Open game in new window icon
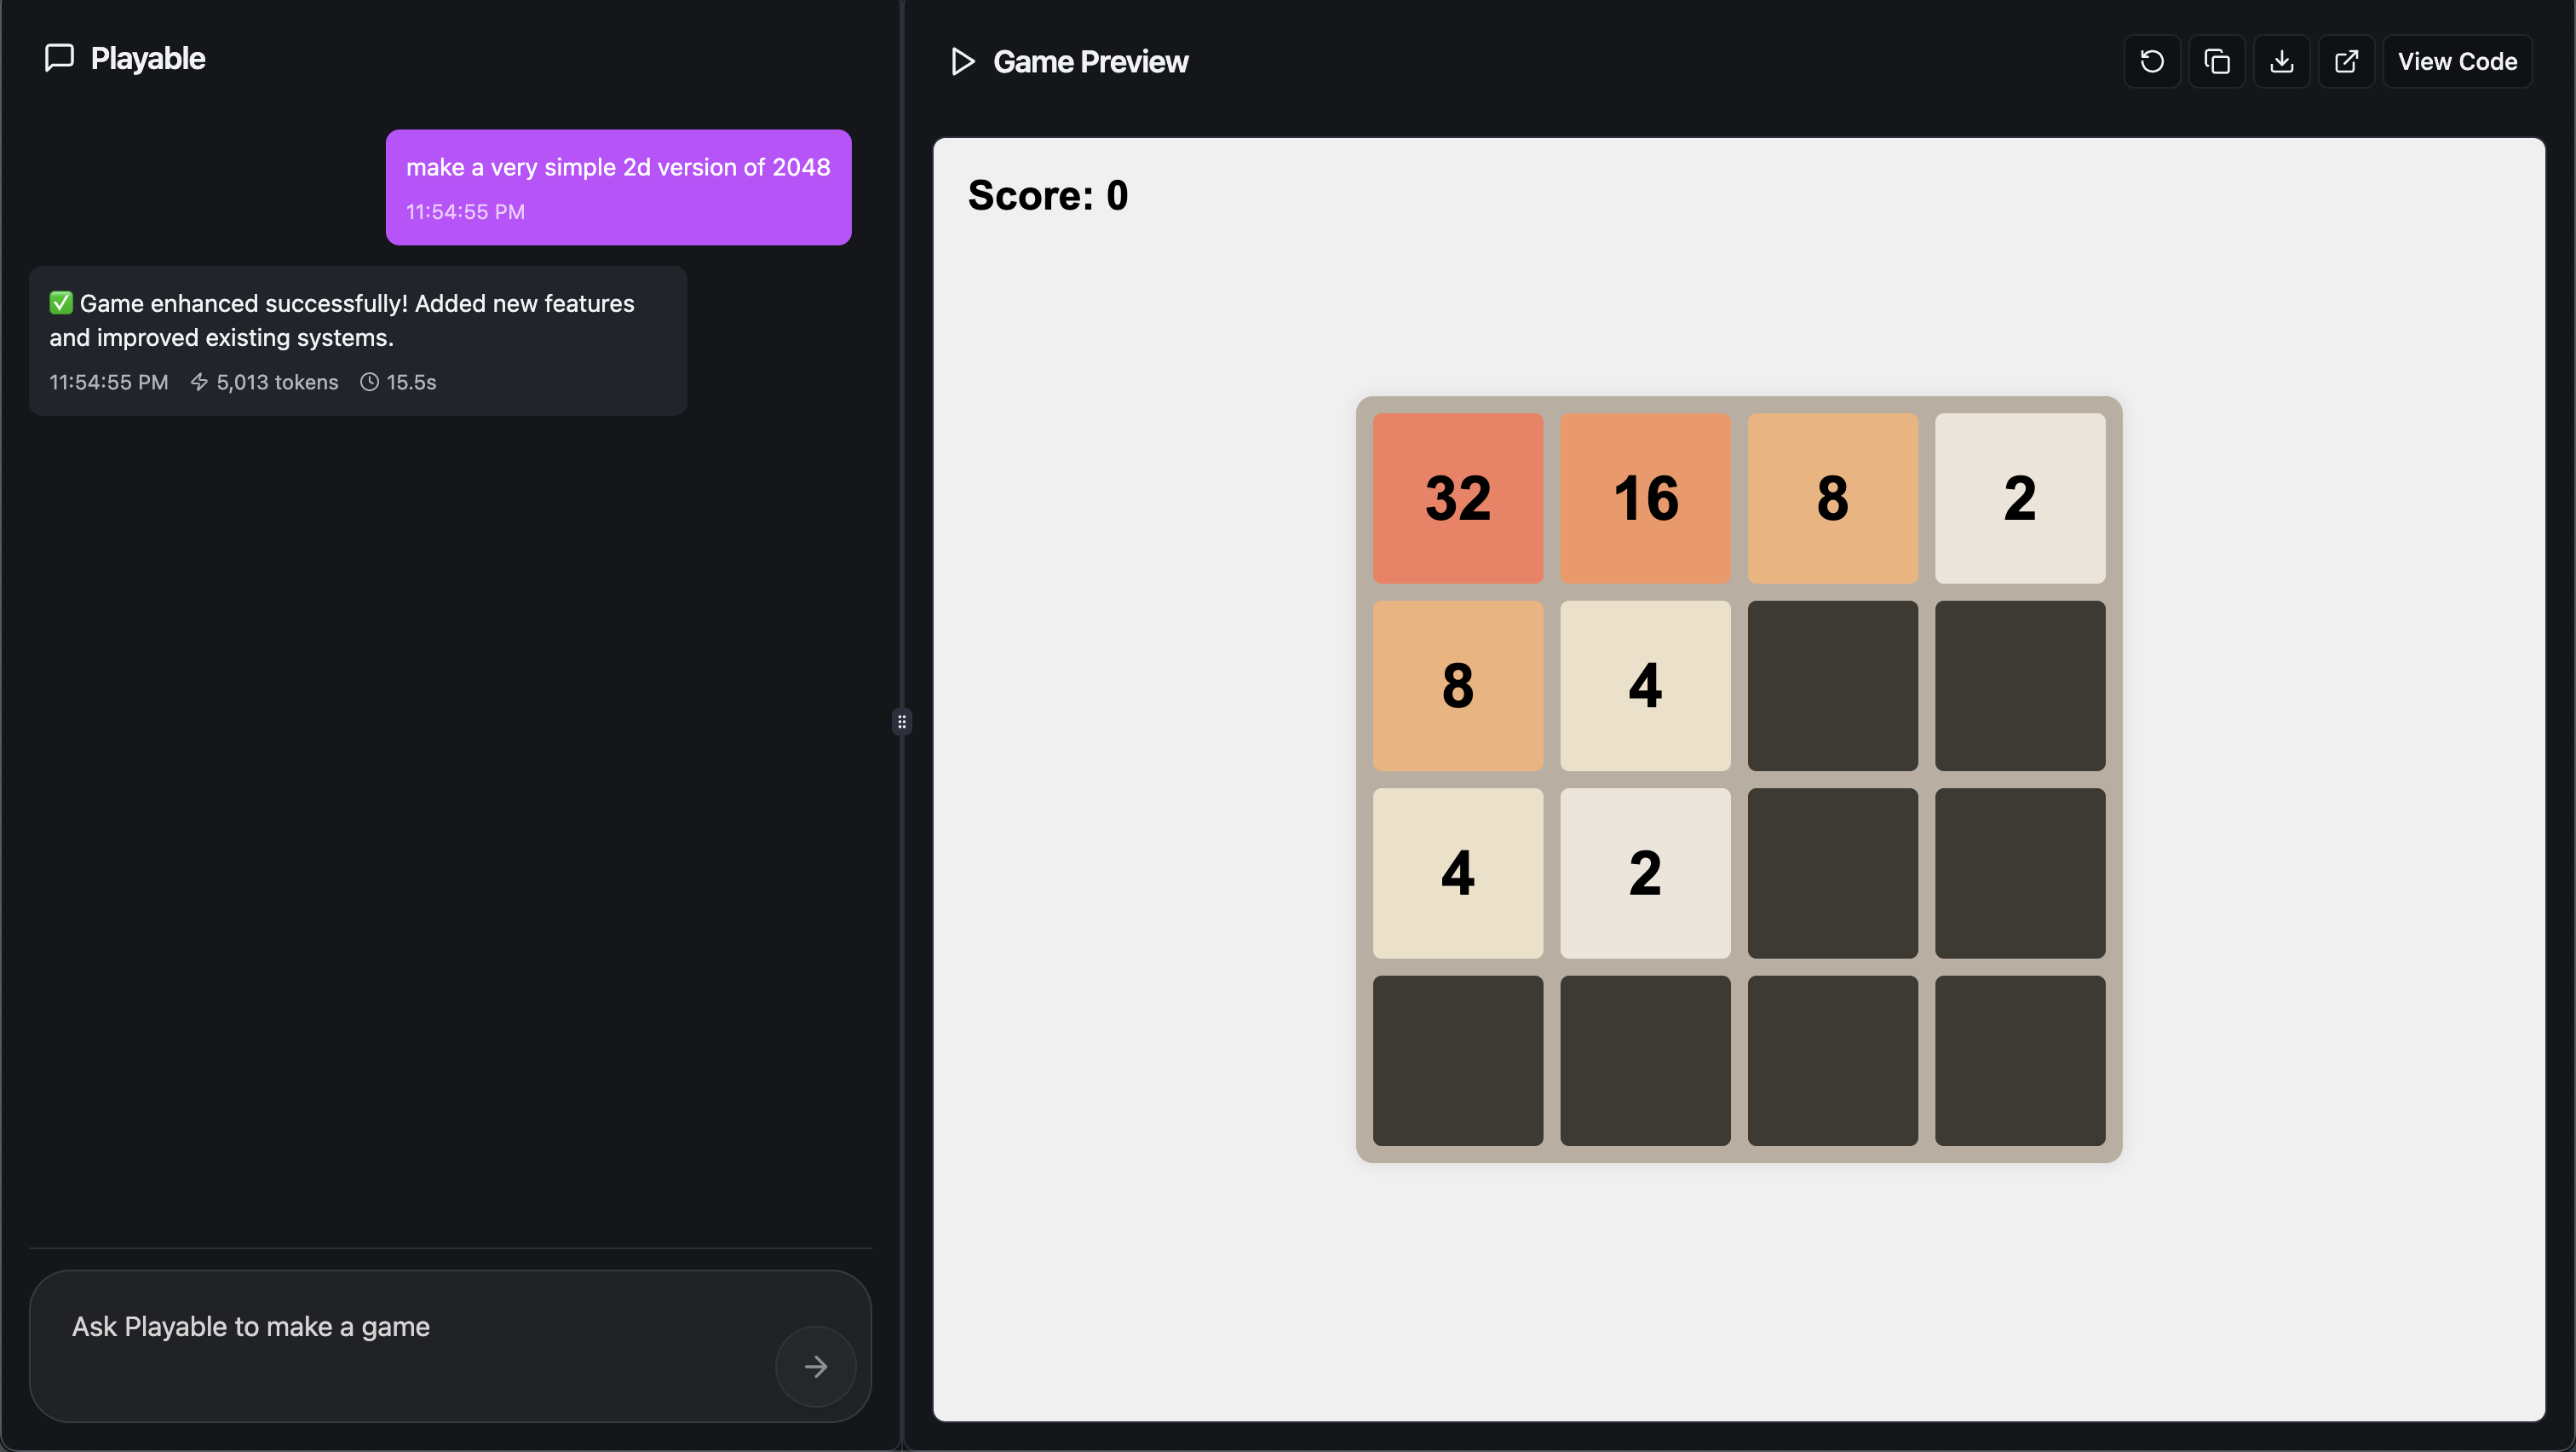Image resolution: width=2576 pixels, height=1452 pixels. [2346, 62]
